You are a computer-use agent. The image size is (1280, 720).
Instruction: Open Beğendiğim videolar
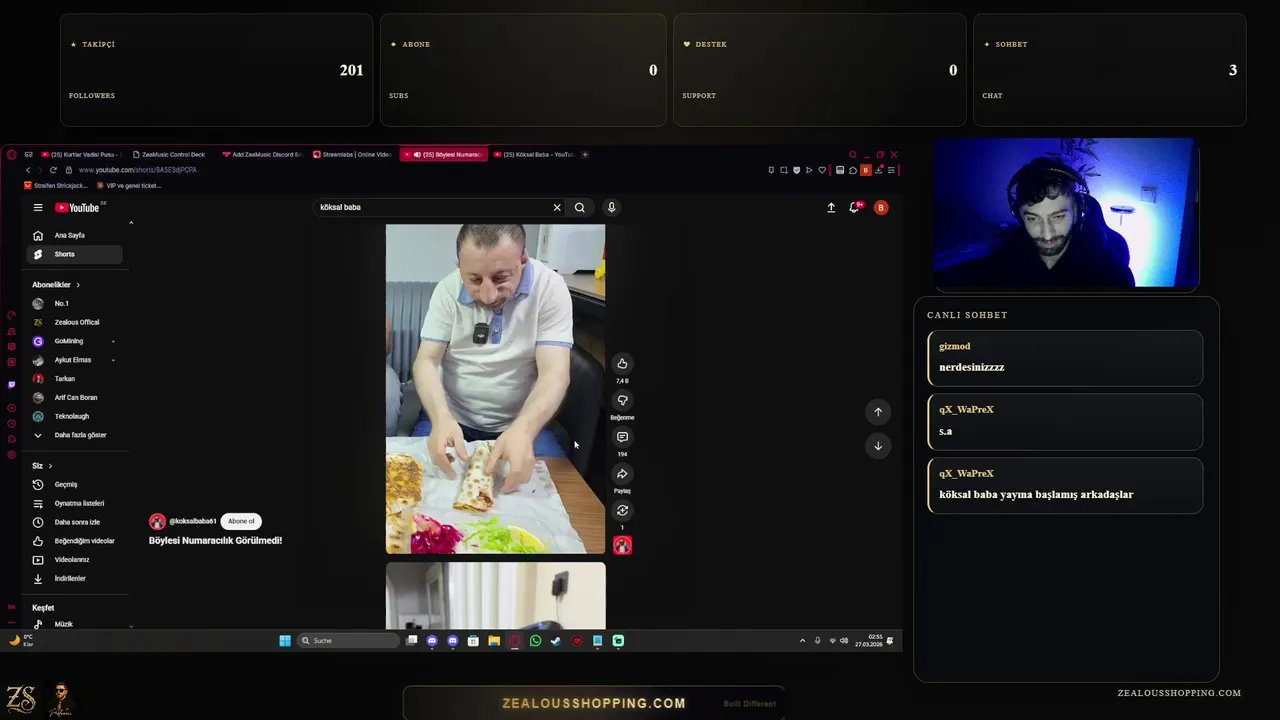tap(75, 541)
